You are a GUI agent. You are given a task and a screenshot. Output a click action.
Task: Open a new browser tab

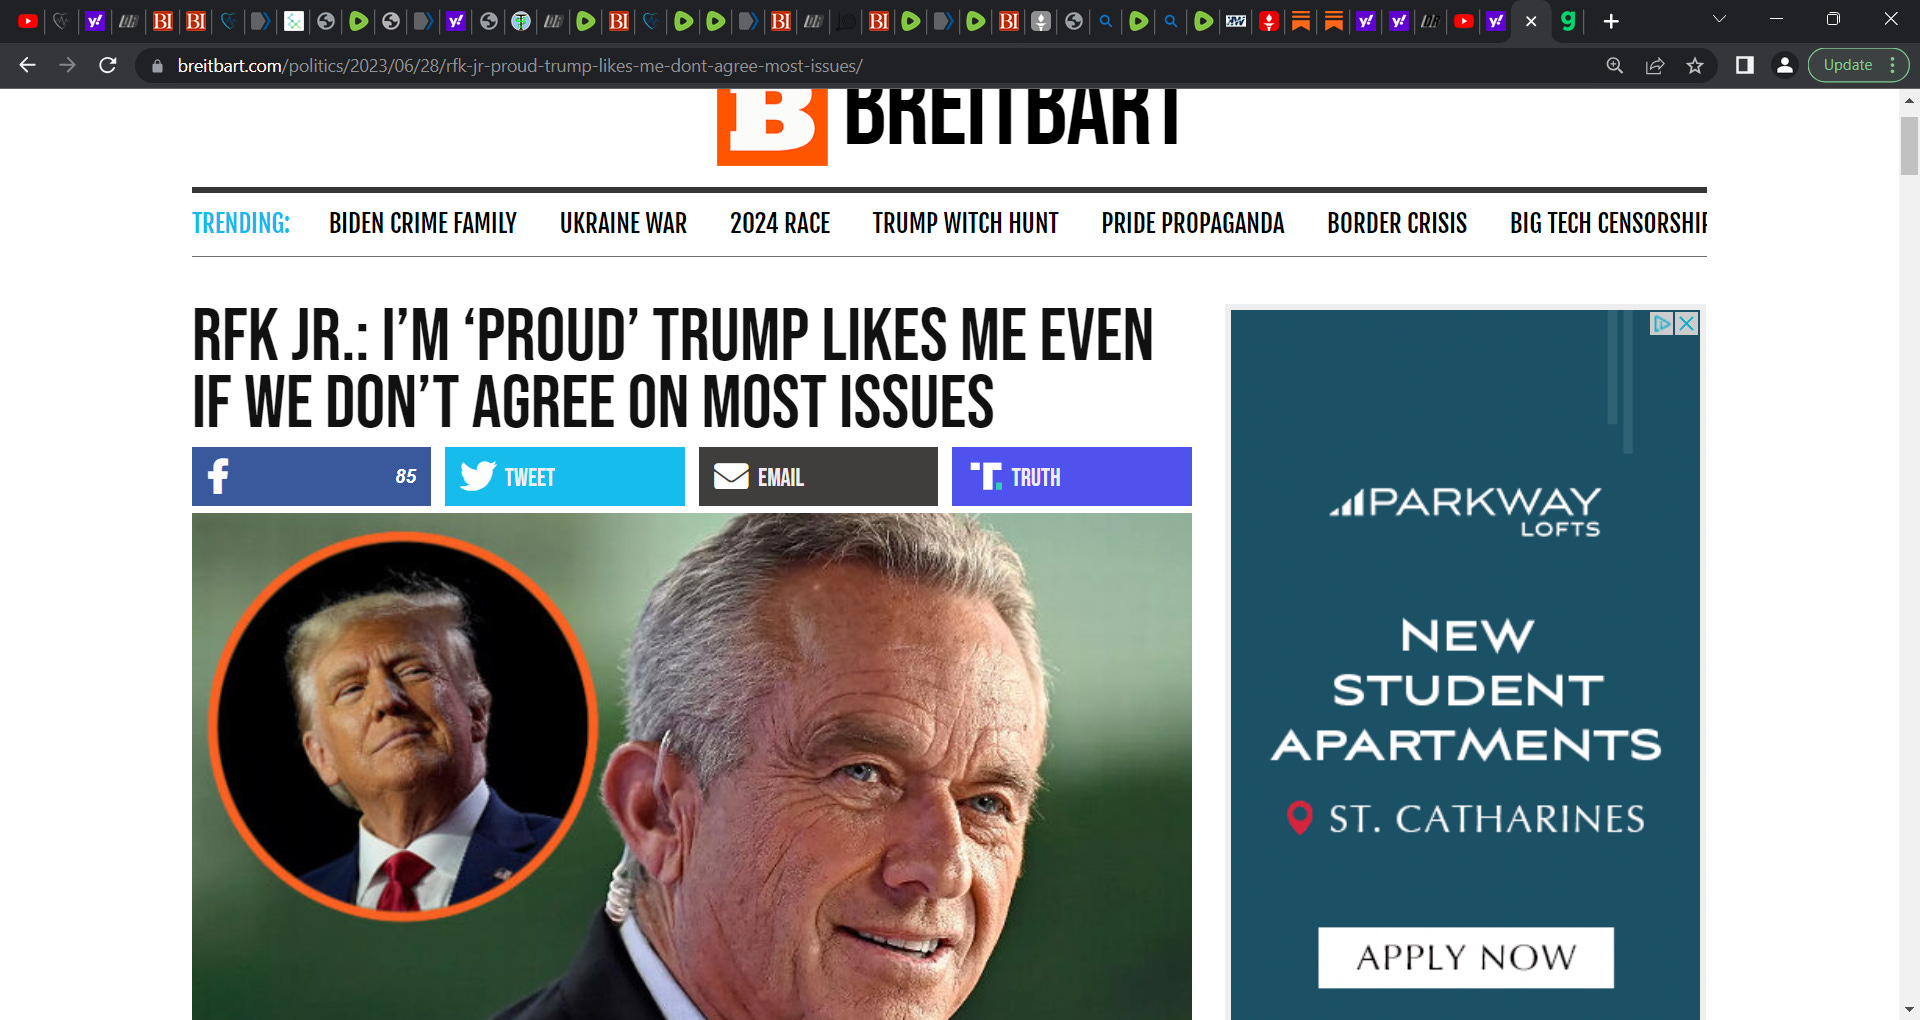[1611, 21]
